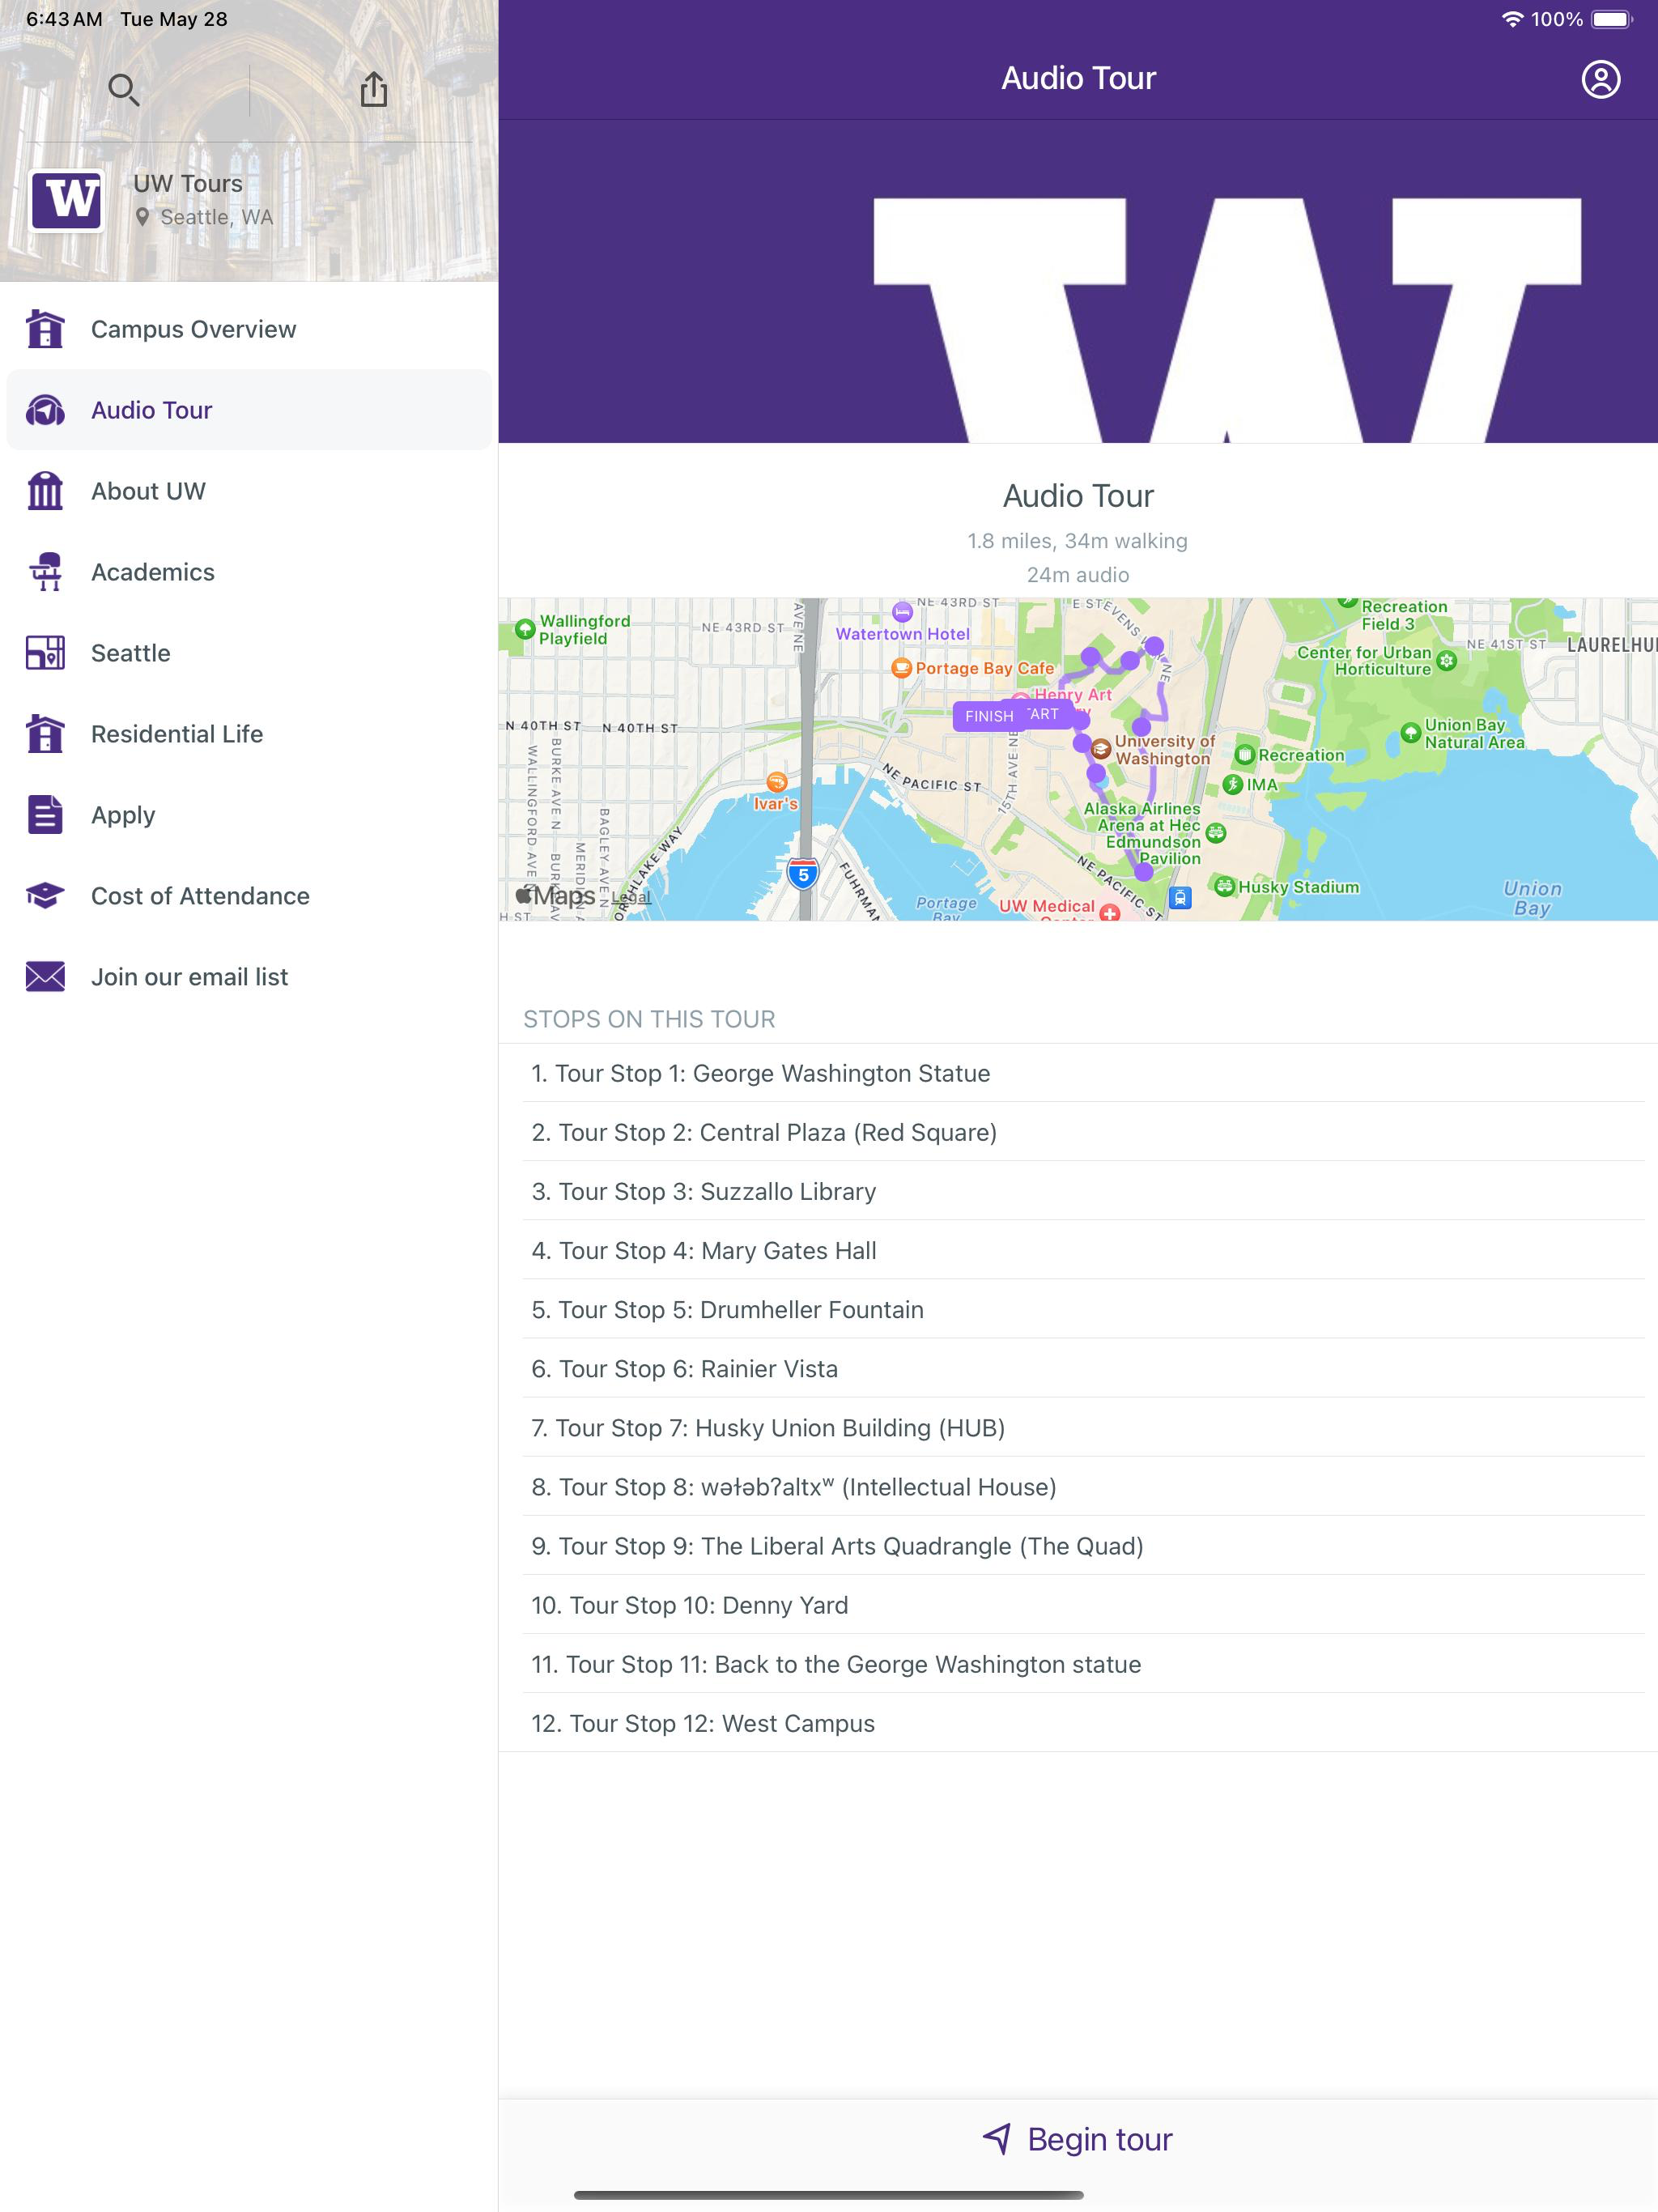Click the Apply document icon
The width and height of the screenshot is (1658, 2212).
45,815
